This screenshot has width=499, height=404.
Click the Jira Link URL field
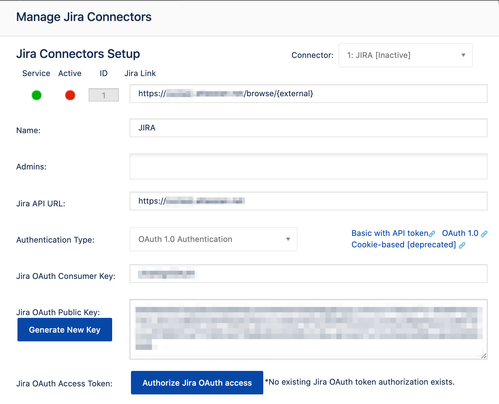(x=308, y=94)
